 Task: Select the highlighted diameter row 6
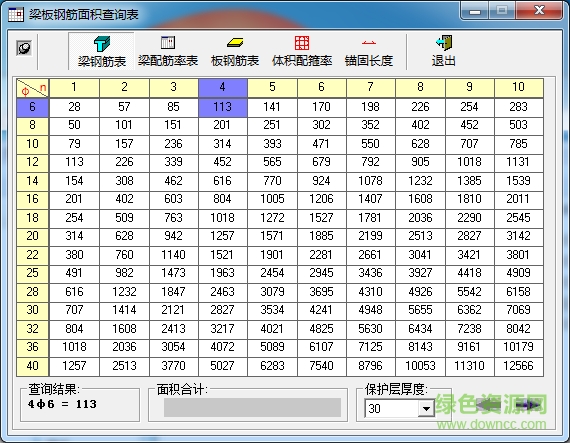coord(32,107)
